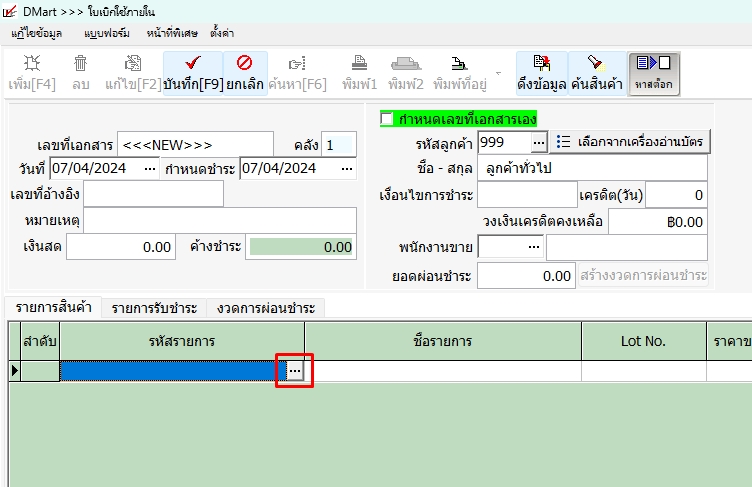Click the highlighted รหัสรายการ cell in first row
Image resolution: width=752 pixels, height=487 pixels.
(173, 371)
